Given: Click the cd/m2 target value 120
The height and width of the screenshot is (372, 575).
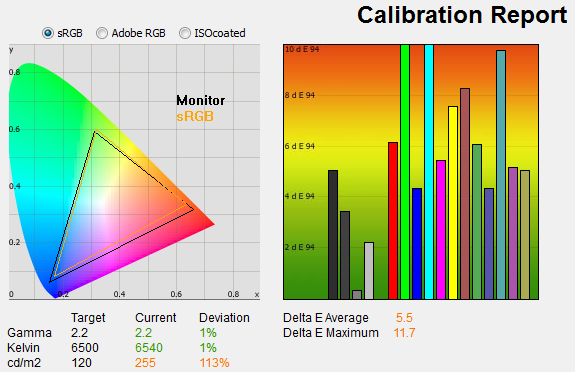Looking at the screenshot, I should [x=81, y=363].
